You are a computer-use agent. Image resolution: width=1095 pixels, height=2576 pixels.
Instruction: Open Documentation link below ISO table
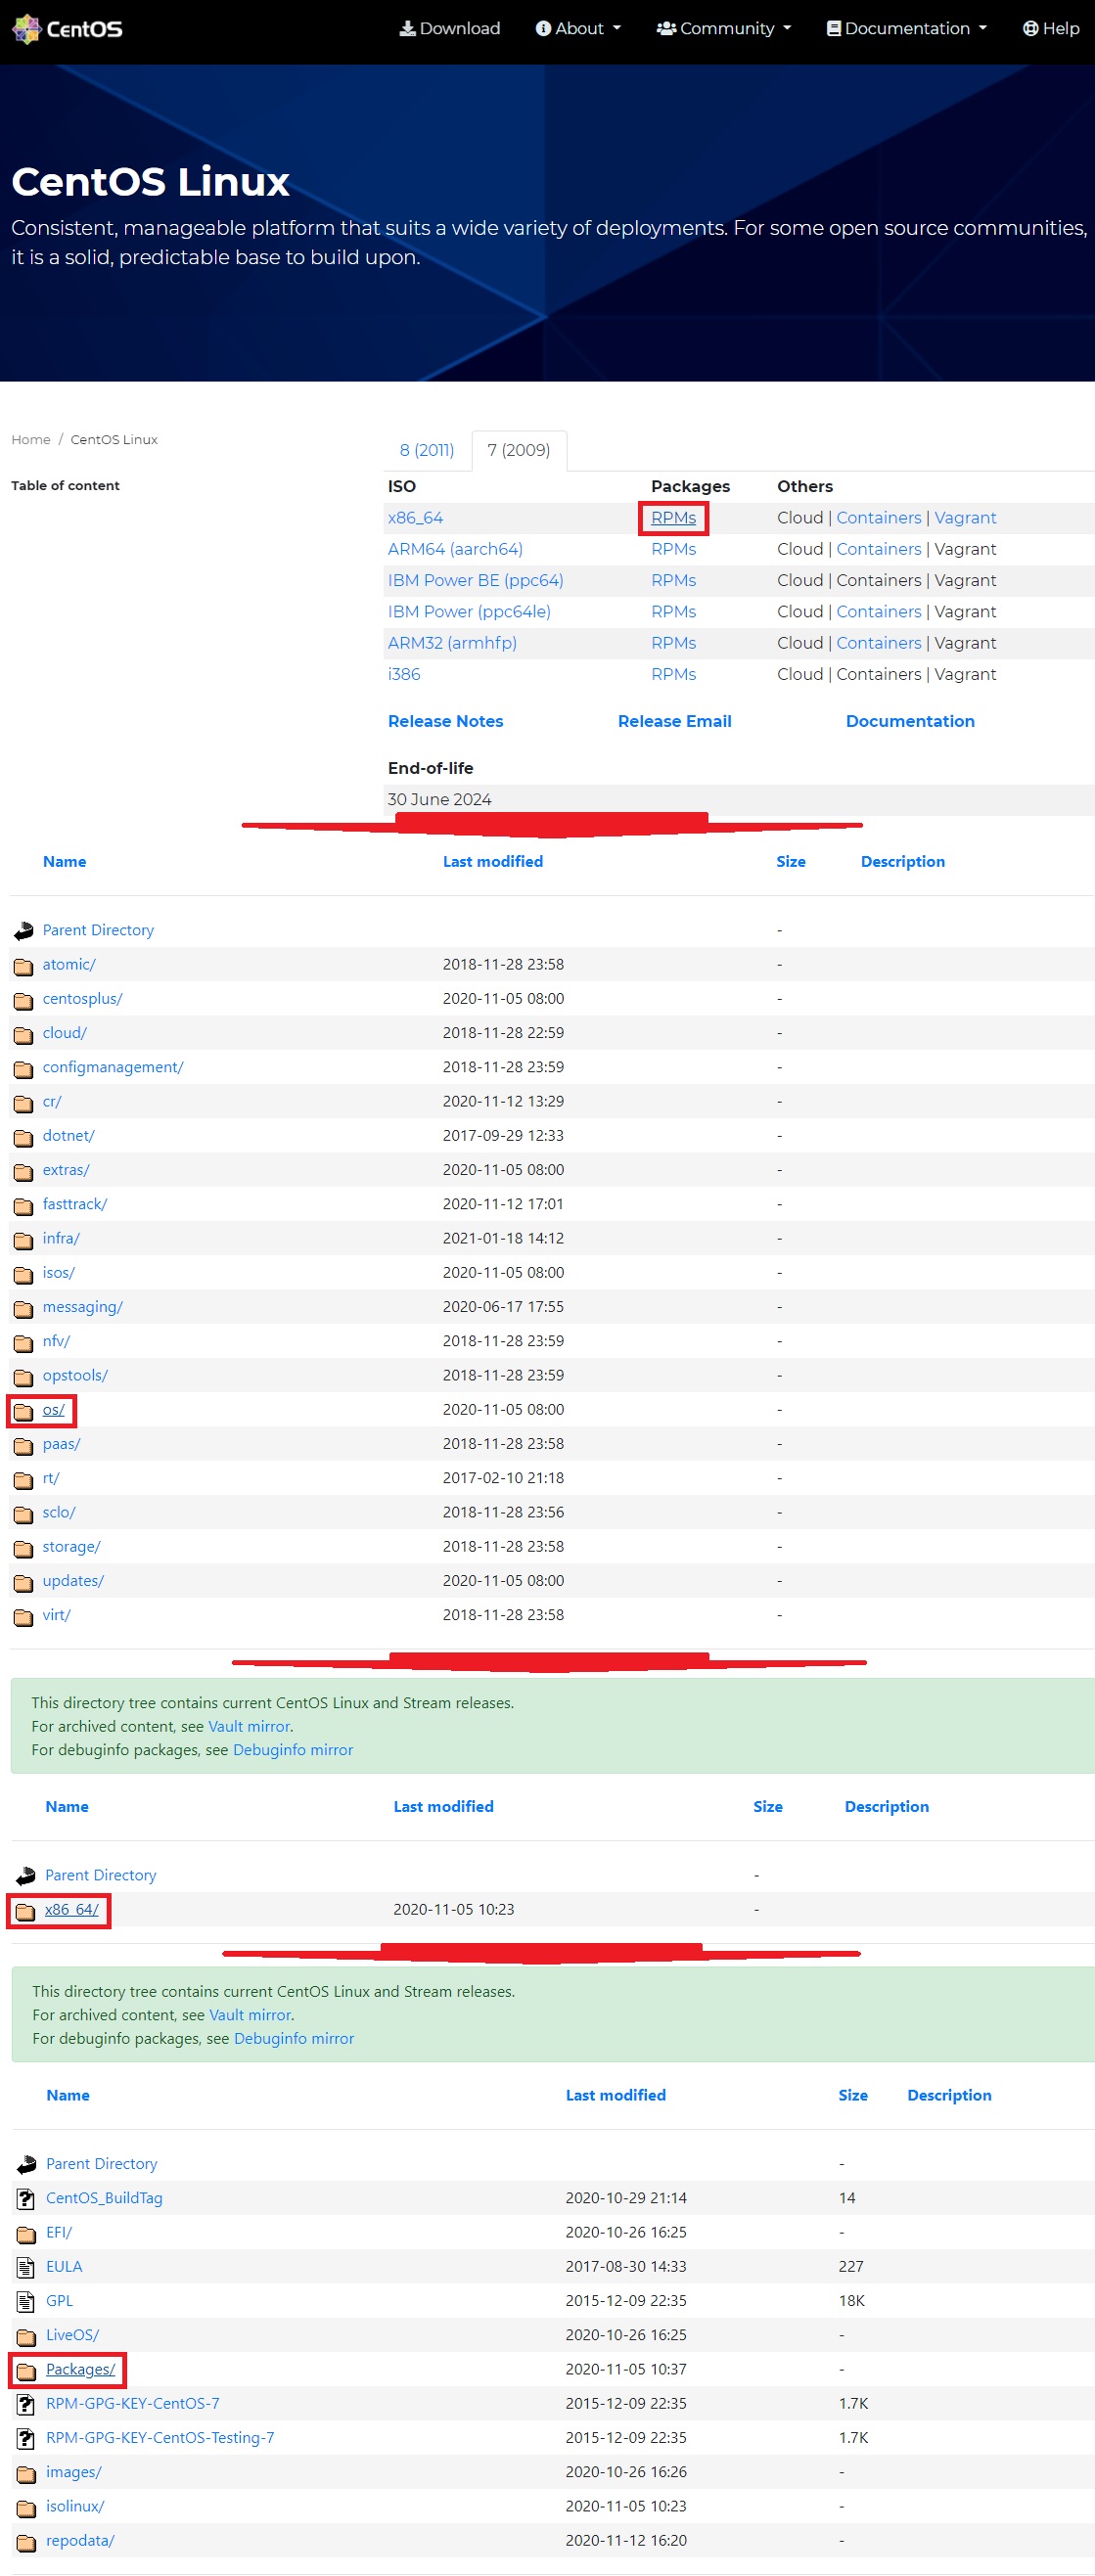(910, 721)
